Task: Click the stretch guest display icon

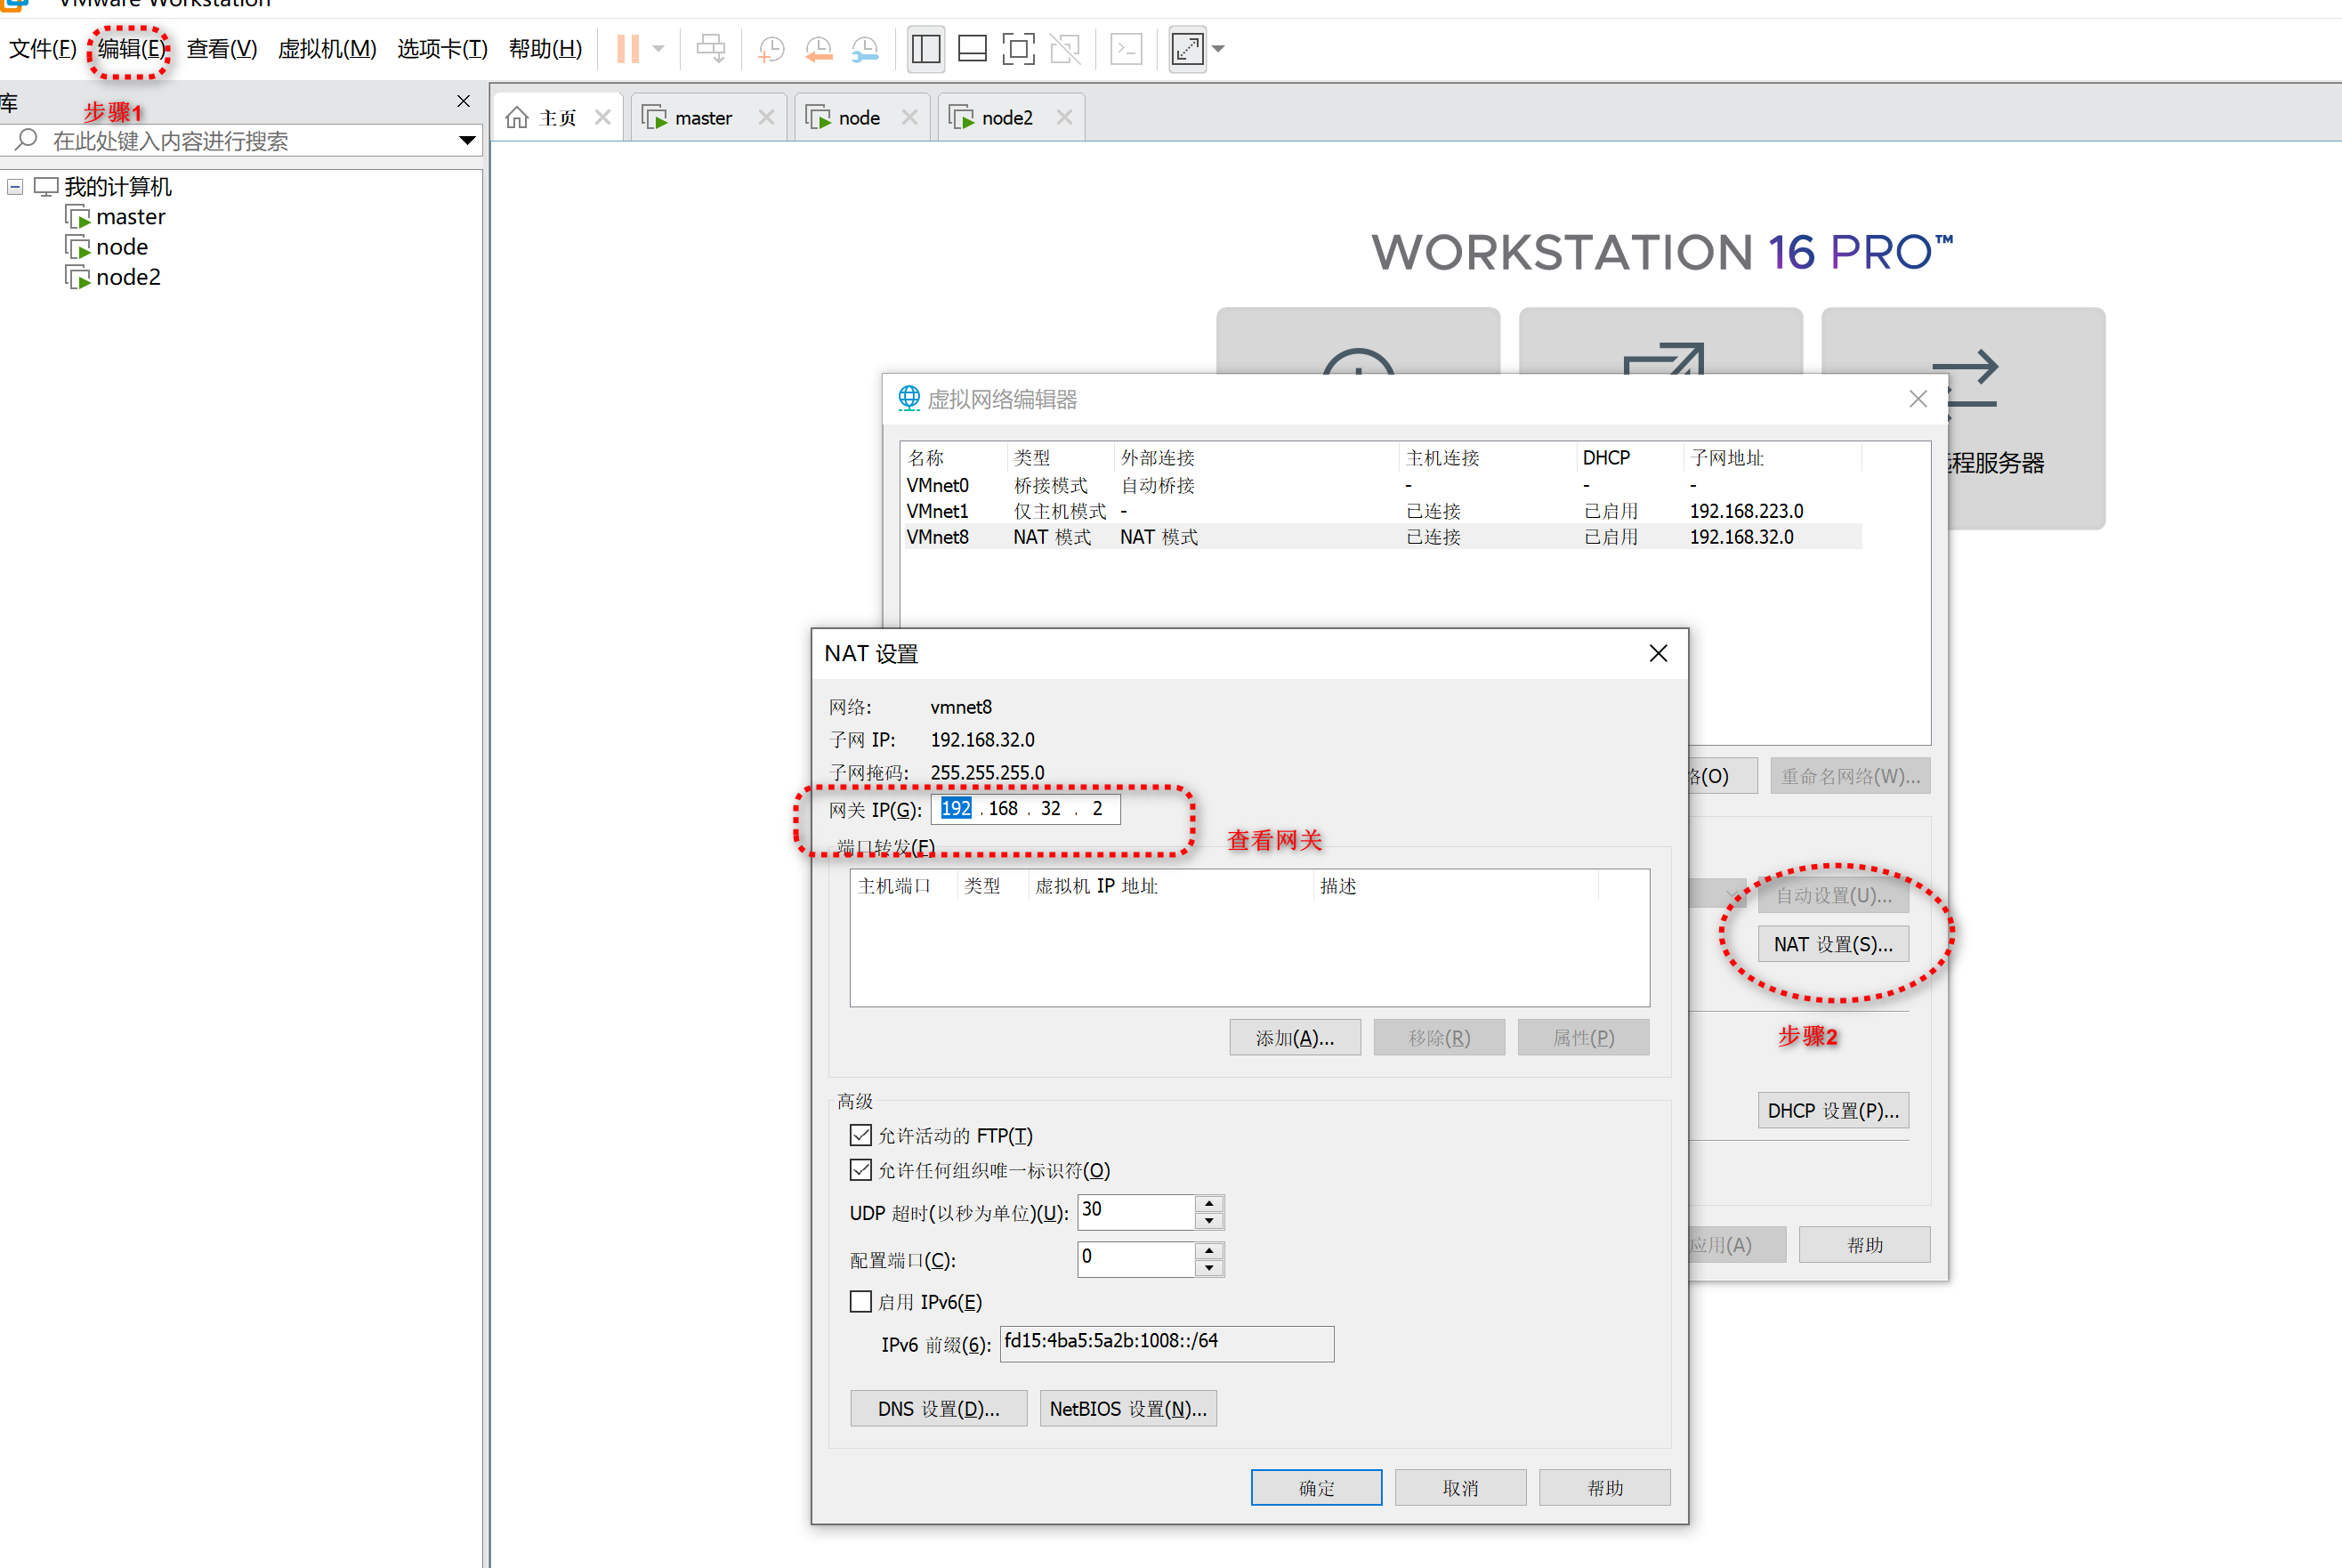Action: click(1187, 48)
